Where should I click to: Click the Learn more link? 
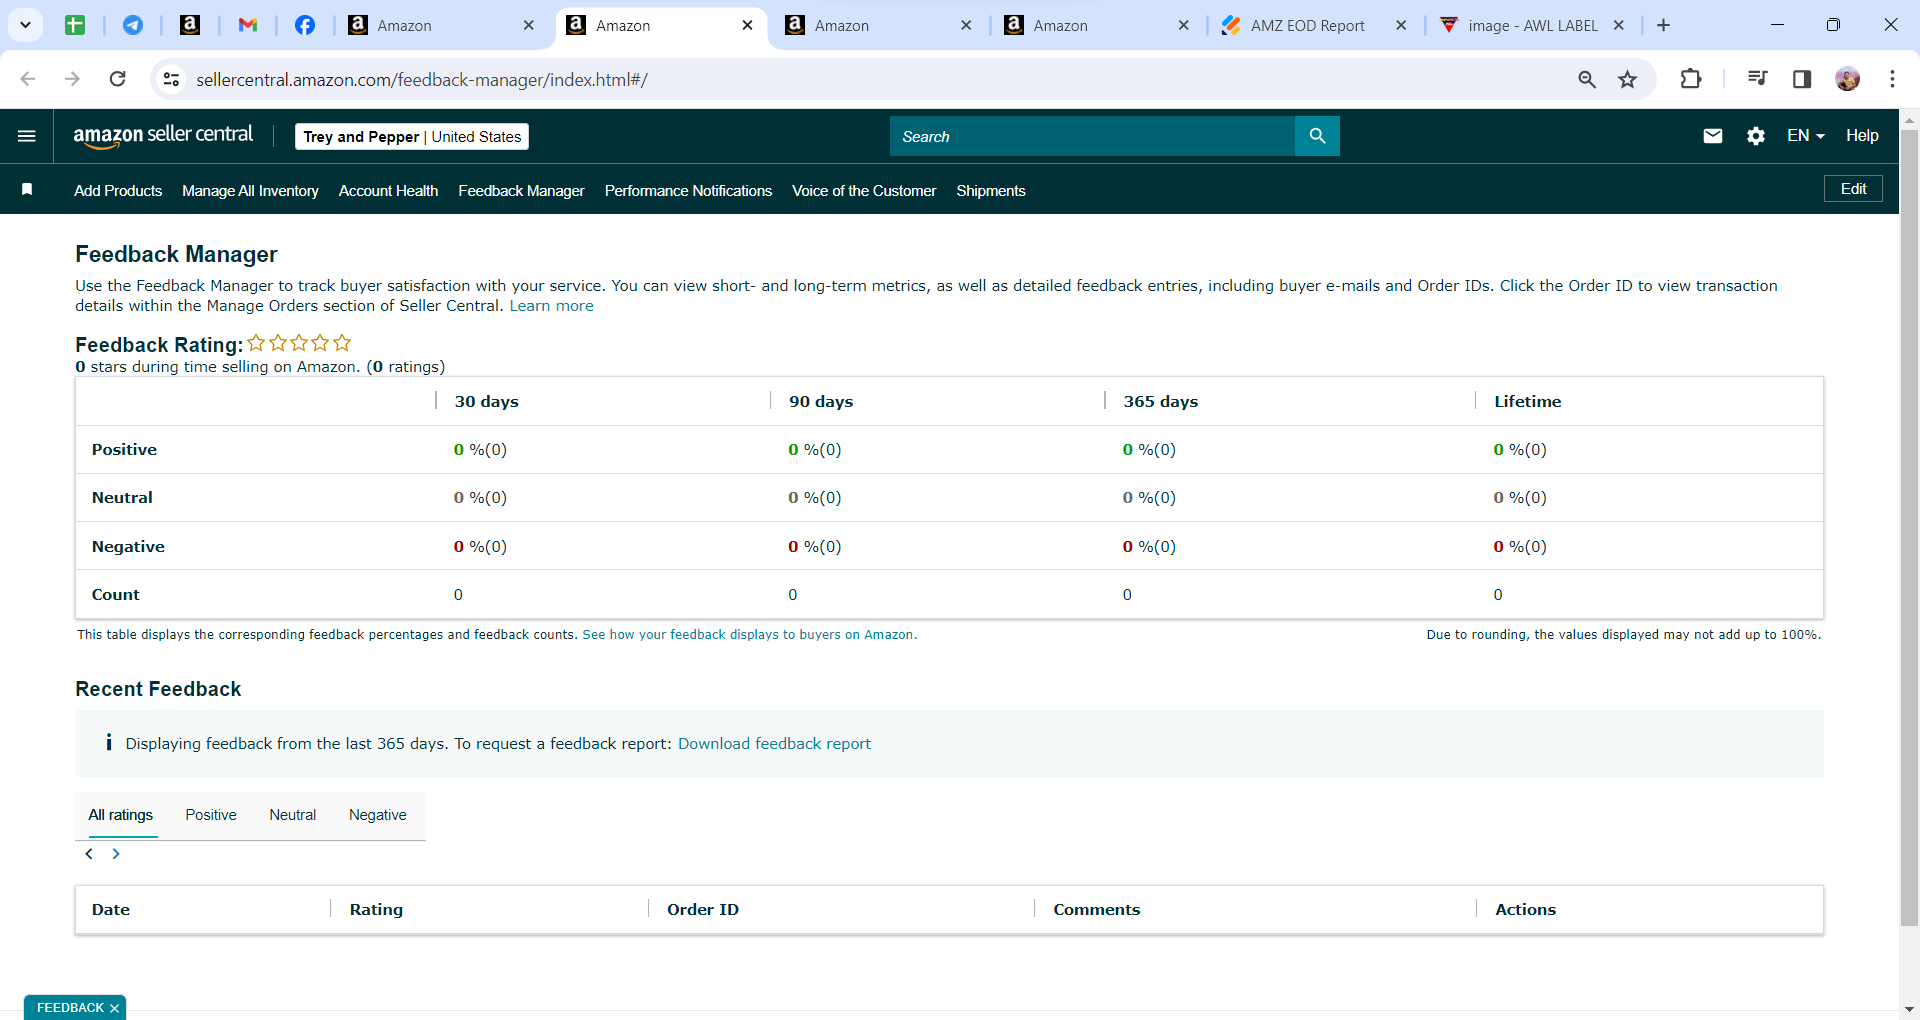551,306
